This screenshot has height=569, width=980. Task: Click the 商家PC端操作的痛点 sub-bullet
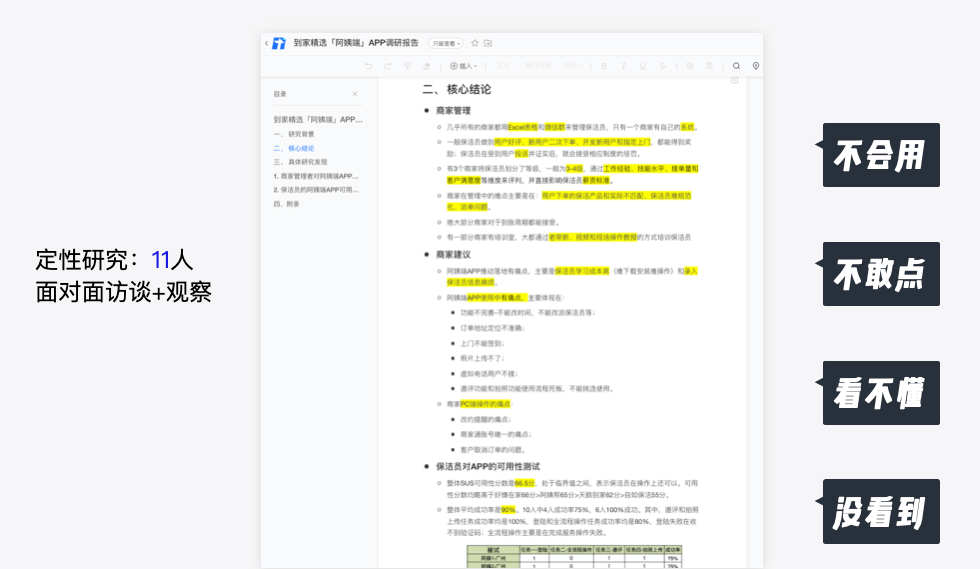pos(478,404)
